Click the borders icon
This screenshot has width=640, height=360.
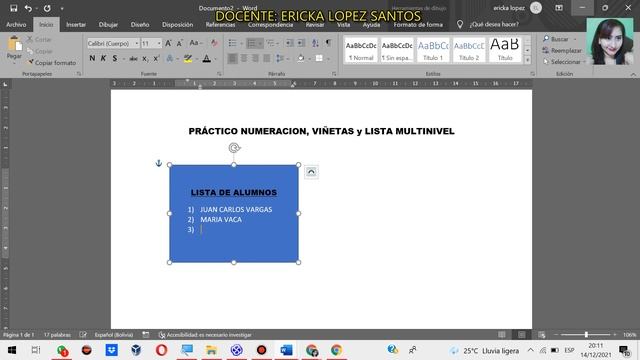pos(319,59)
